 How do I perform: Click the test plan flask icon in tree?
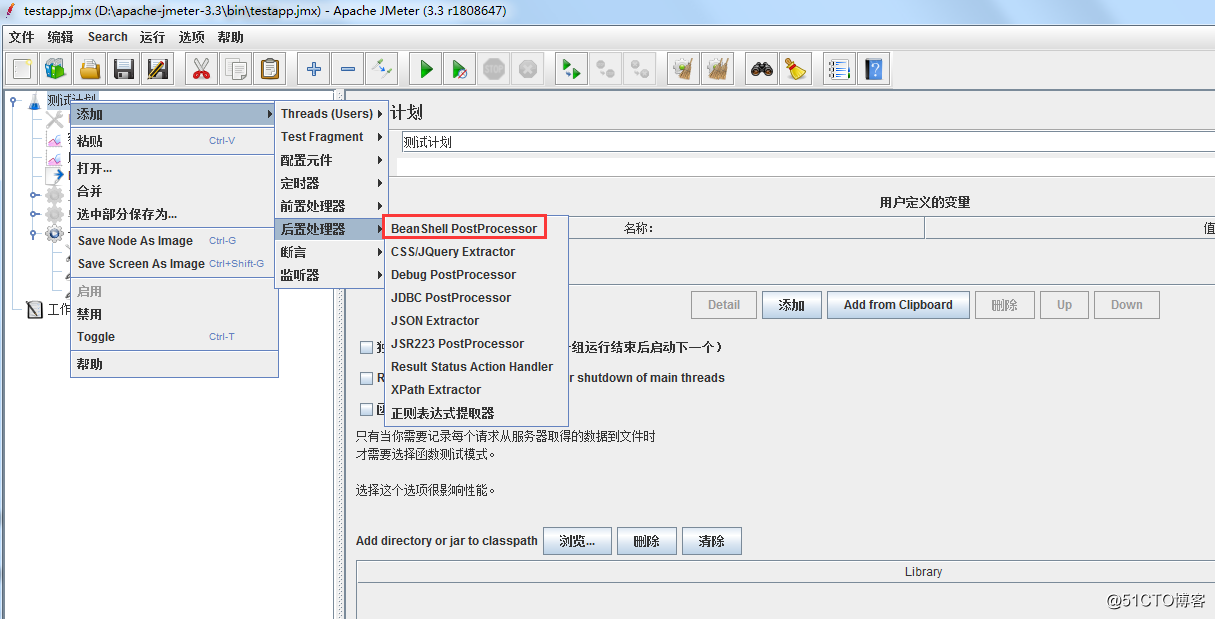35,100
